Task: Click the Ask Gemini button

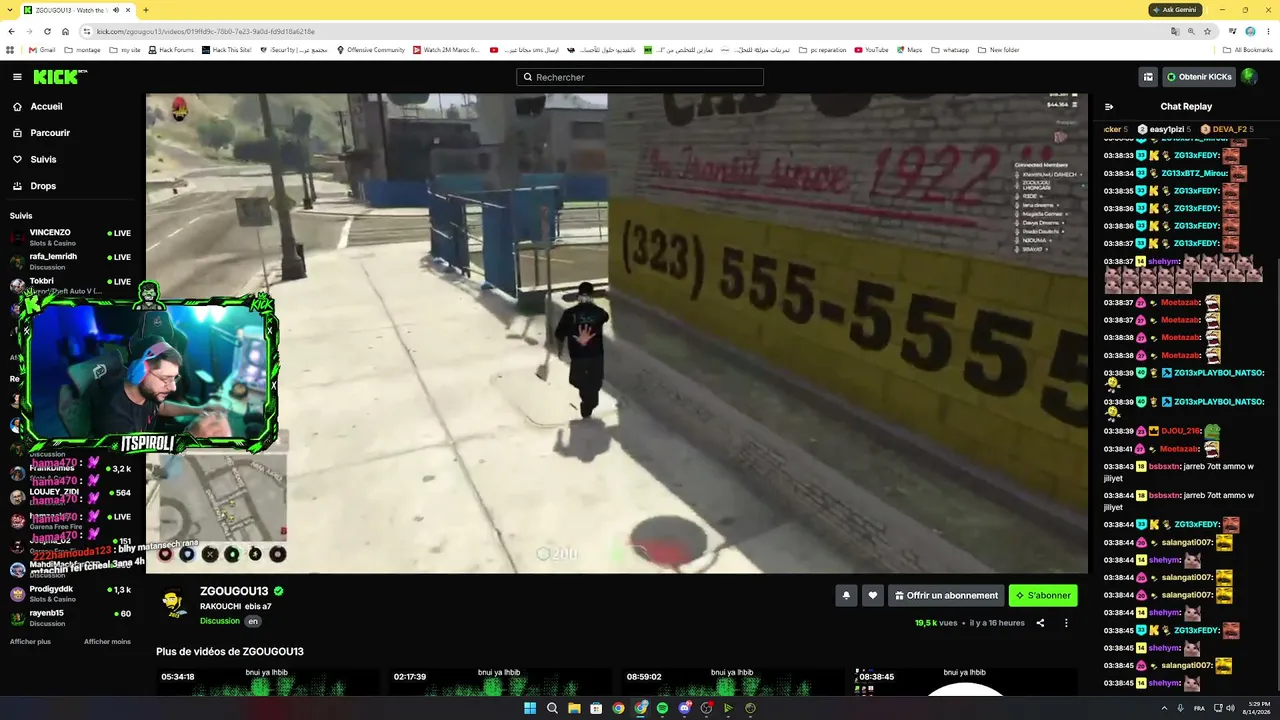Action: (x=1175, y=10)
